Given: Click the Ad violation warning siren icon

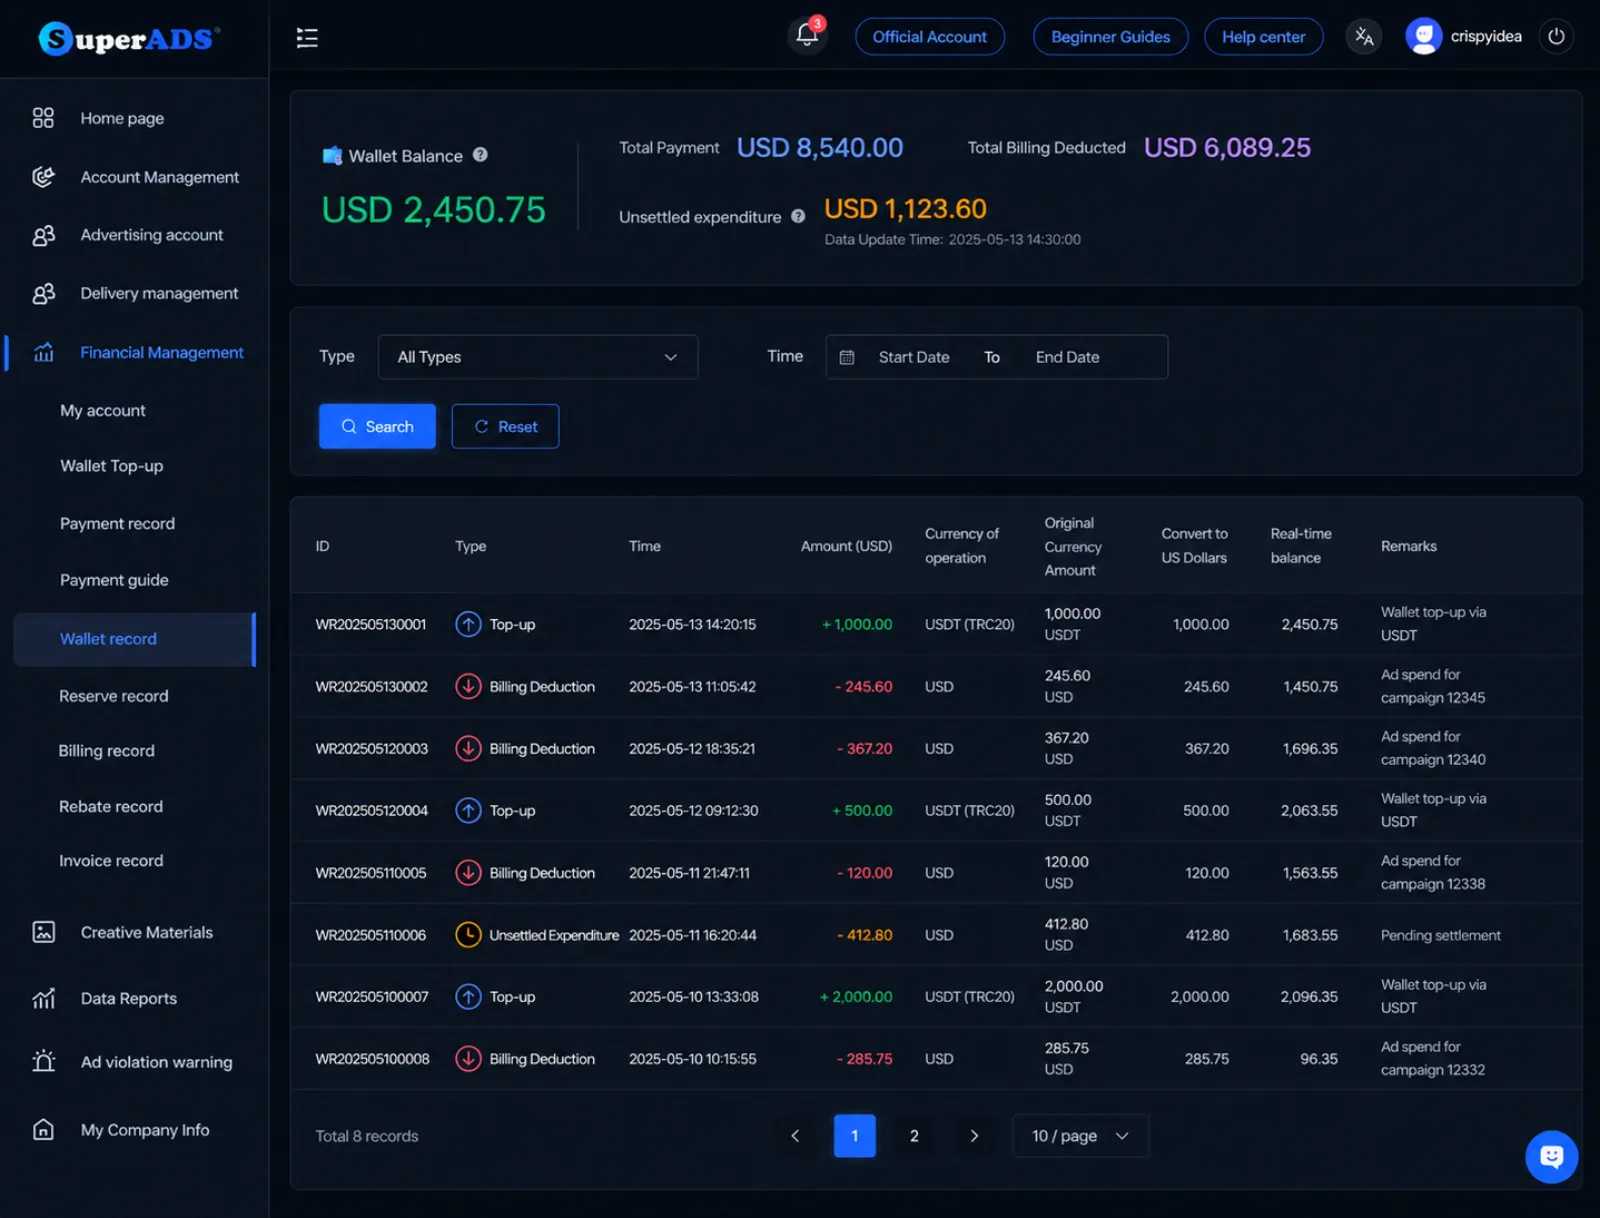Looking at the screenshot, I should (43, 1061).
